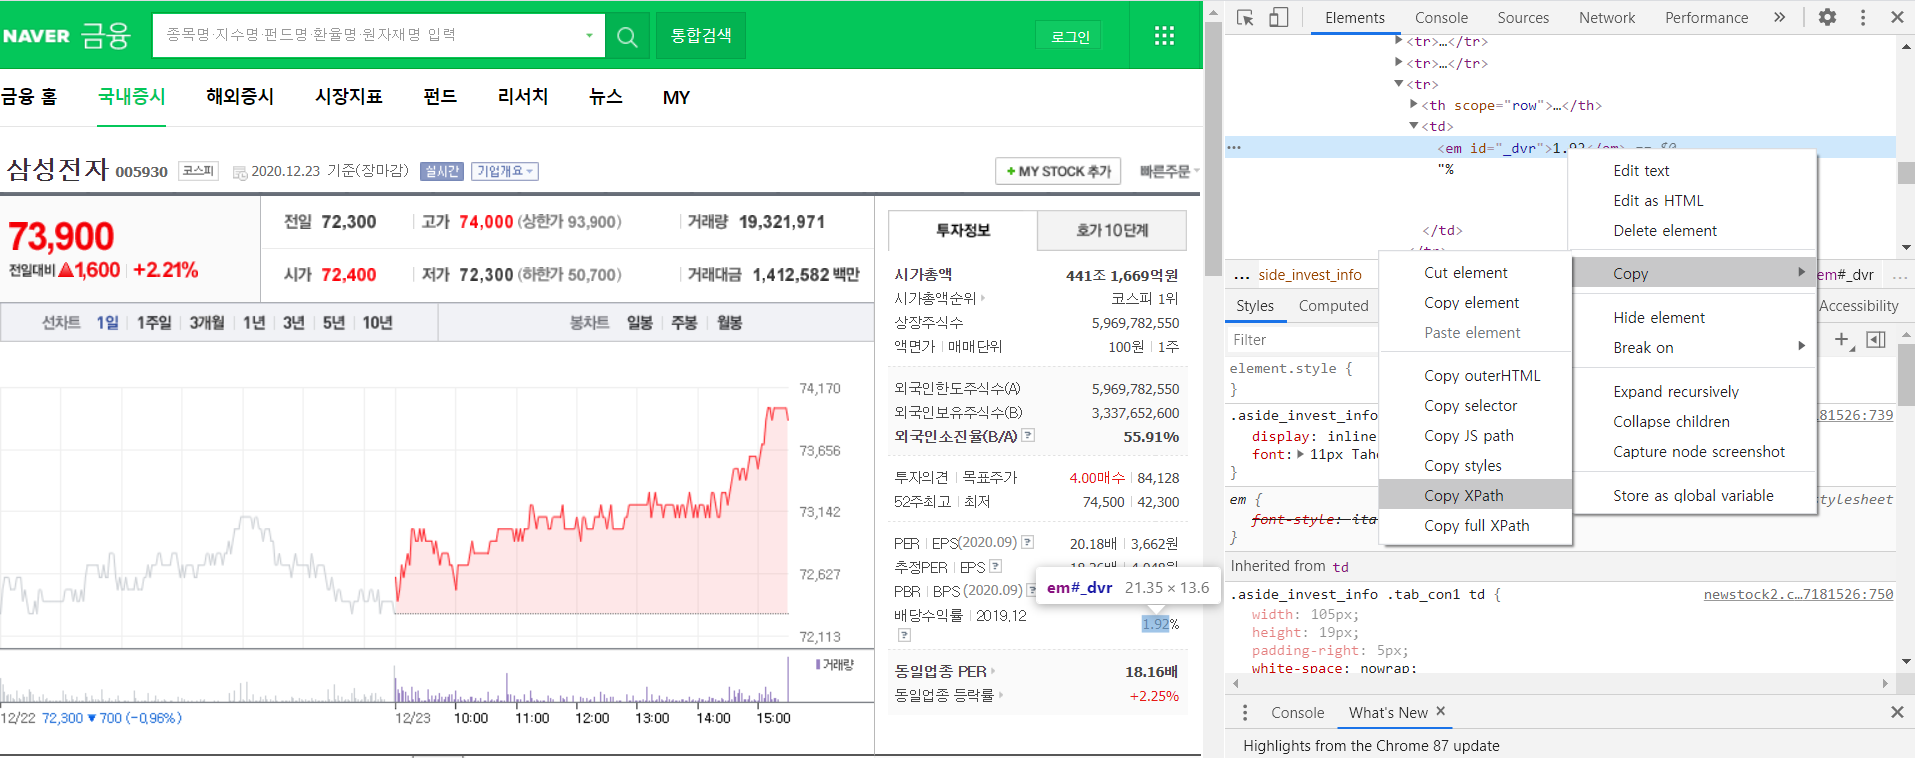Switch to the Sources tab
The image size is (1915, 758).
pyautogui.click(x=1522, y=17)
